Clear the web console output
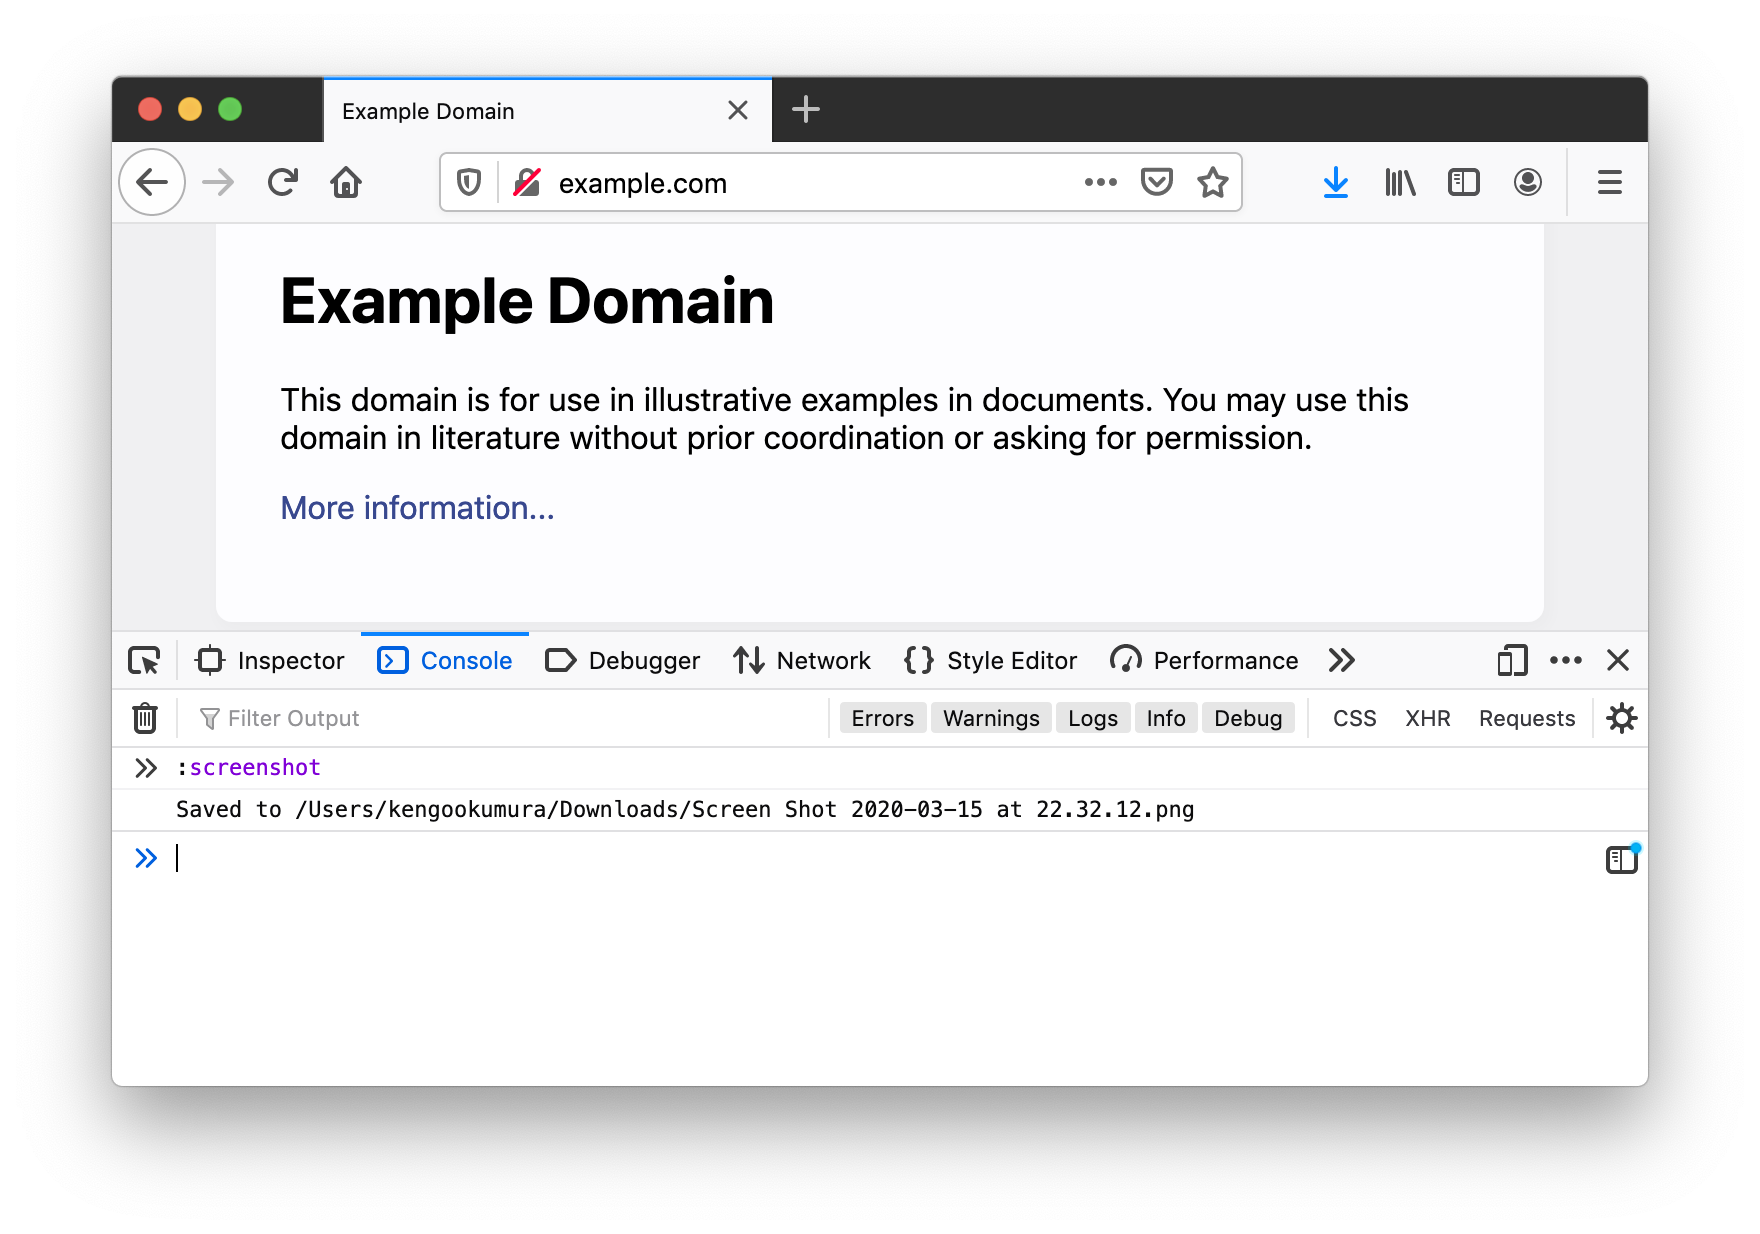The height and width of the screenshot is (1234, 1760). point(145,718)
